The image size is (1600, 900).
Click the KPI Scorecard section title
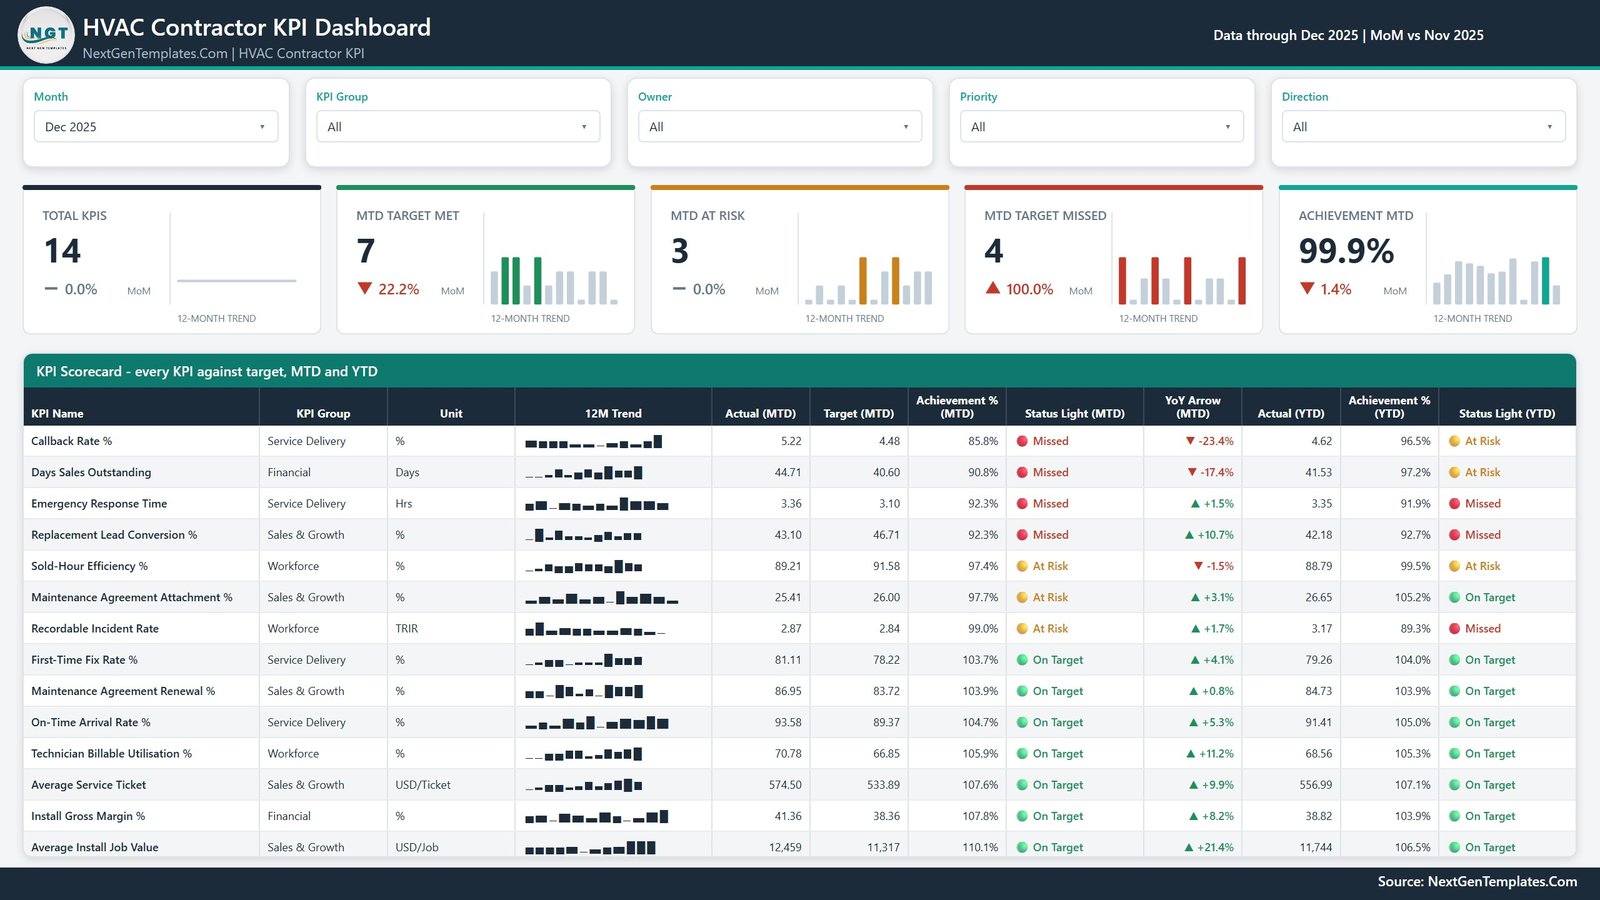click(207, 371)
